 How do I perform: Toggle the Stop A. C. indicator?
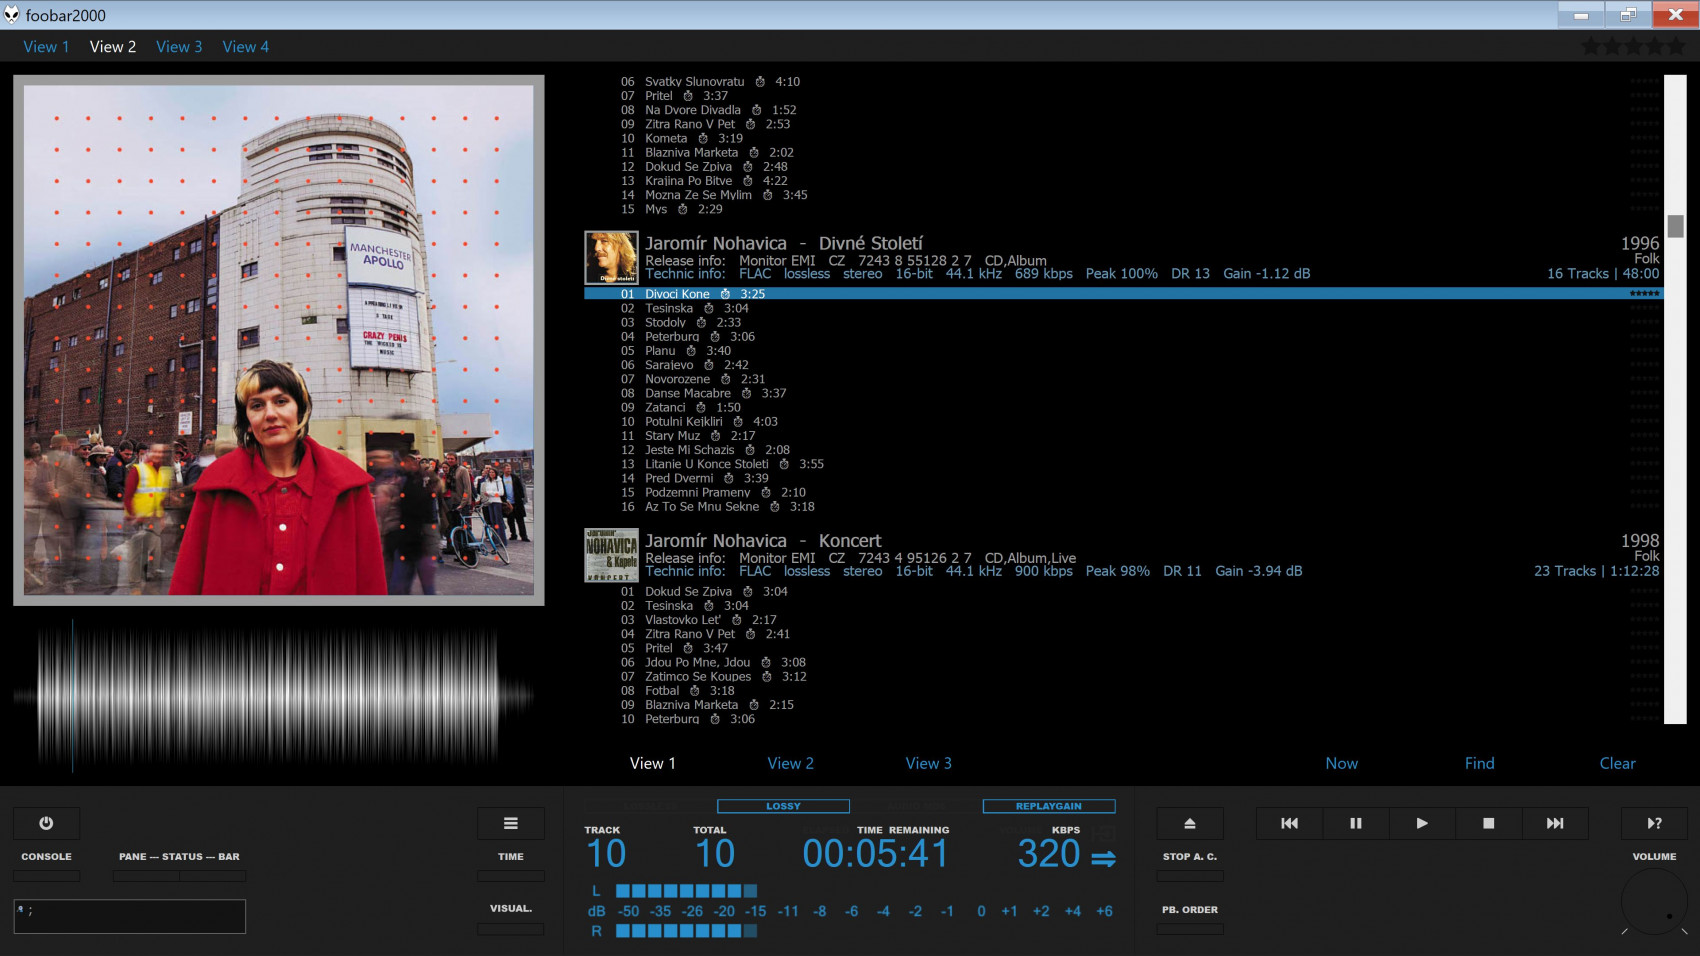point(1189,876)
